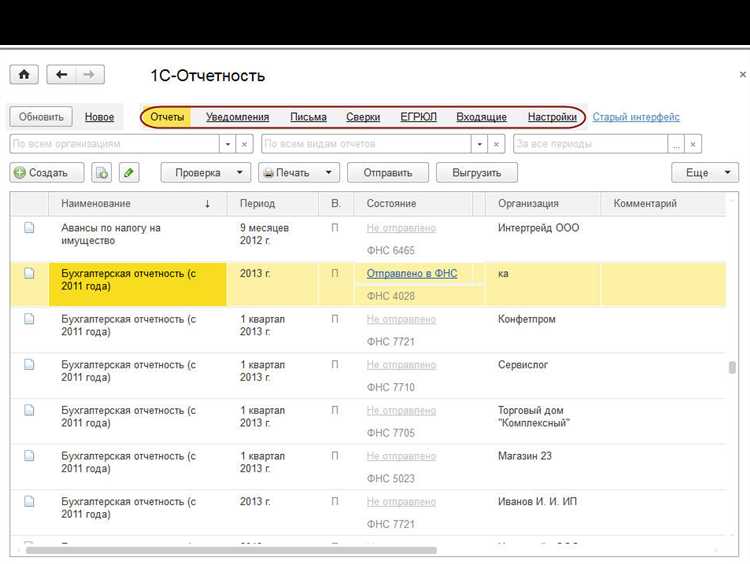The height and width of the screenshot is (564, 750).
Task: Click document icon in the Торговый дом row
Action: pos(29,410)
